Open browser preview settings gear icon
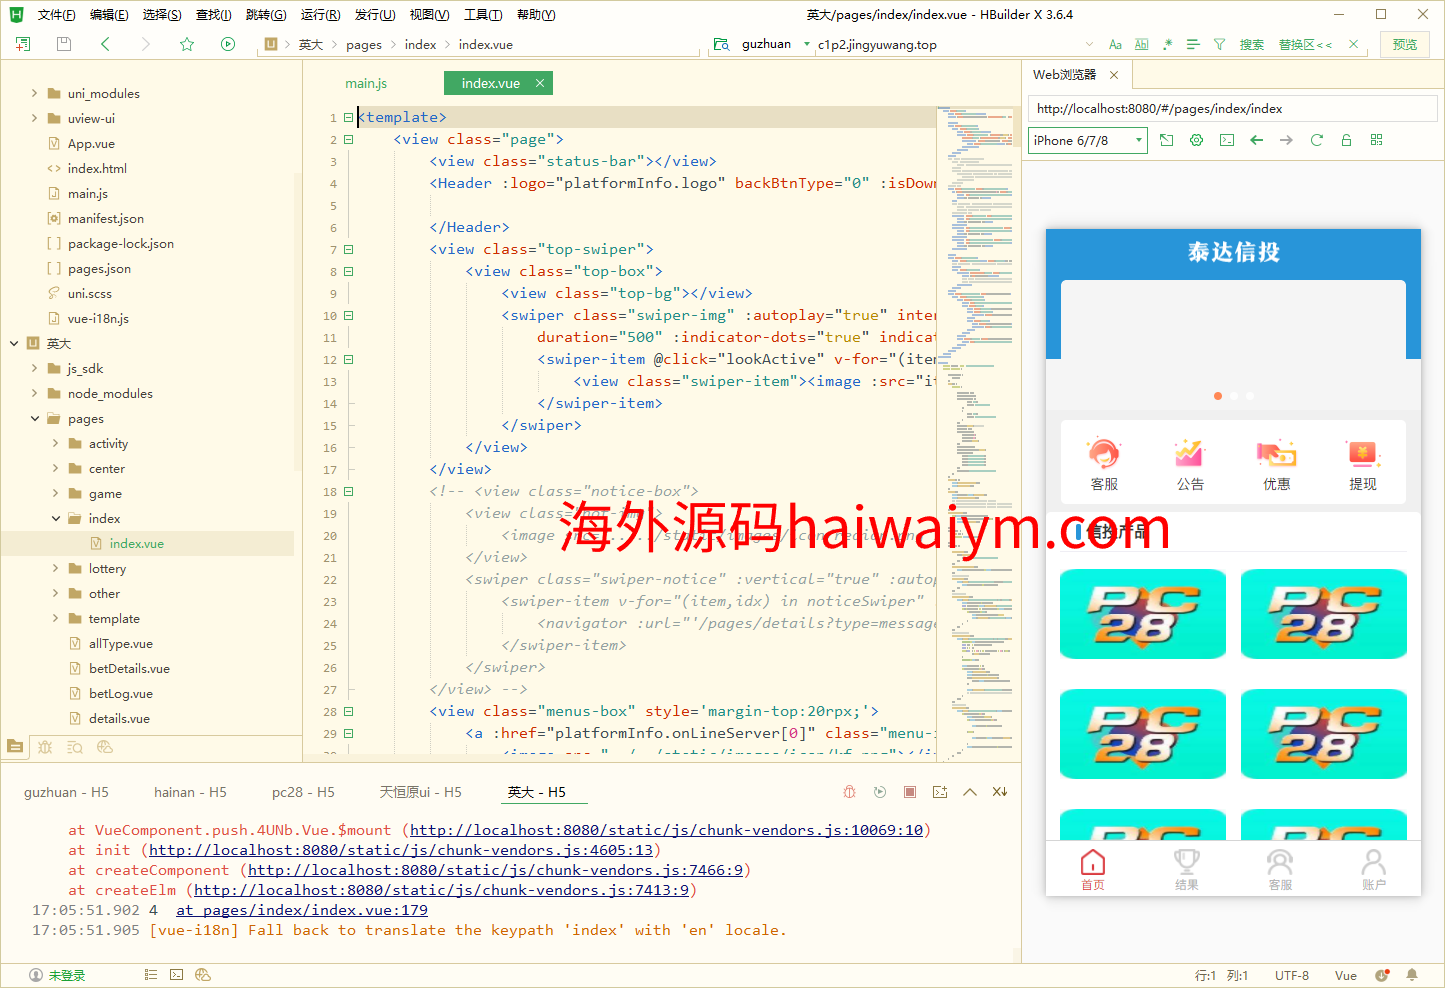 (x=1196, y=140)
